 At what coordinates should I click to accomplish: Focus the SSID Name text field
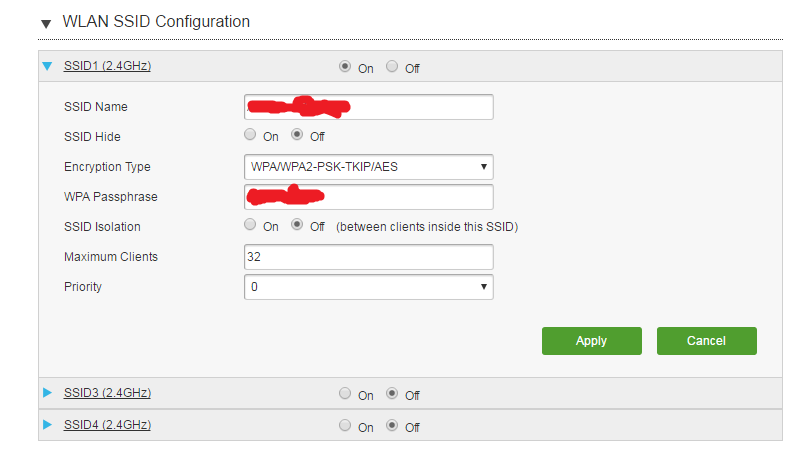pyautogui.click(x=369, y=107)
